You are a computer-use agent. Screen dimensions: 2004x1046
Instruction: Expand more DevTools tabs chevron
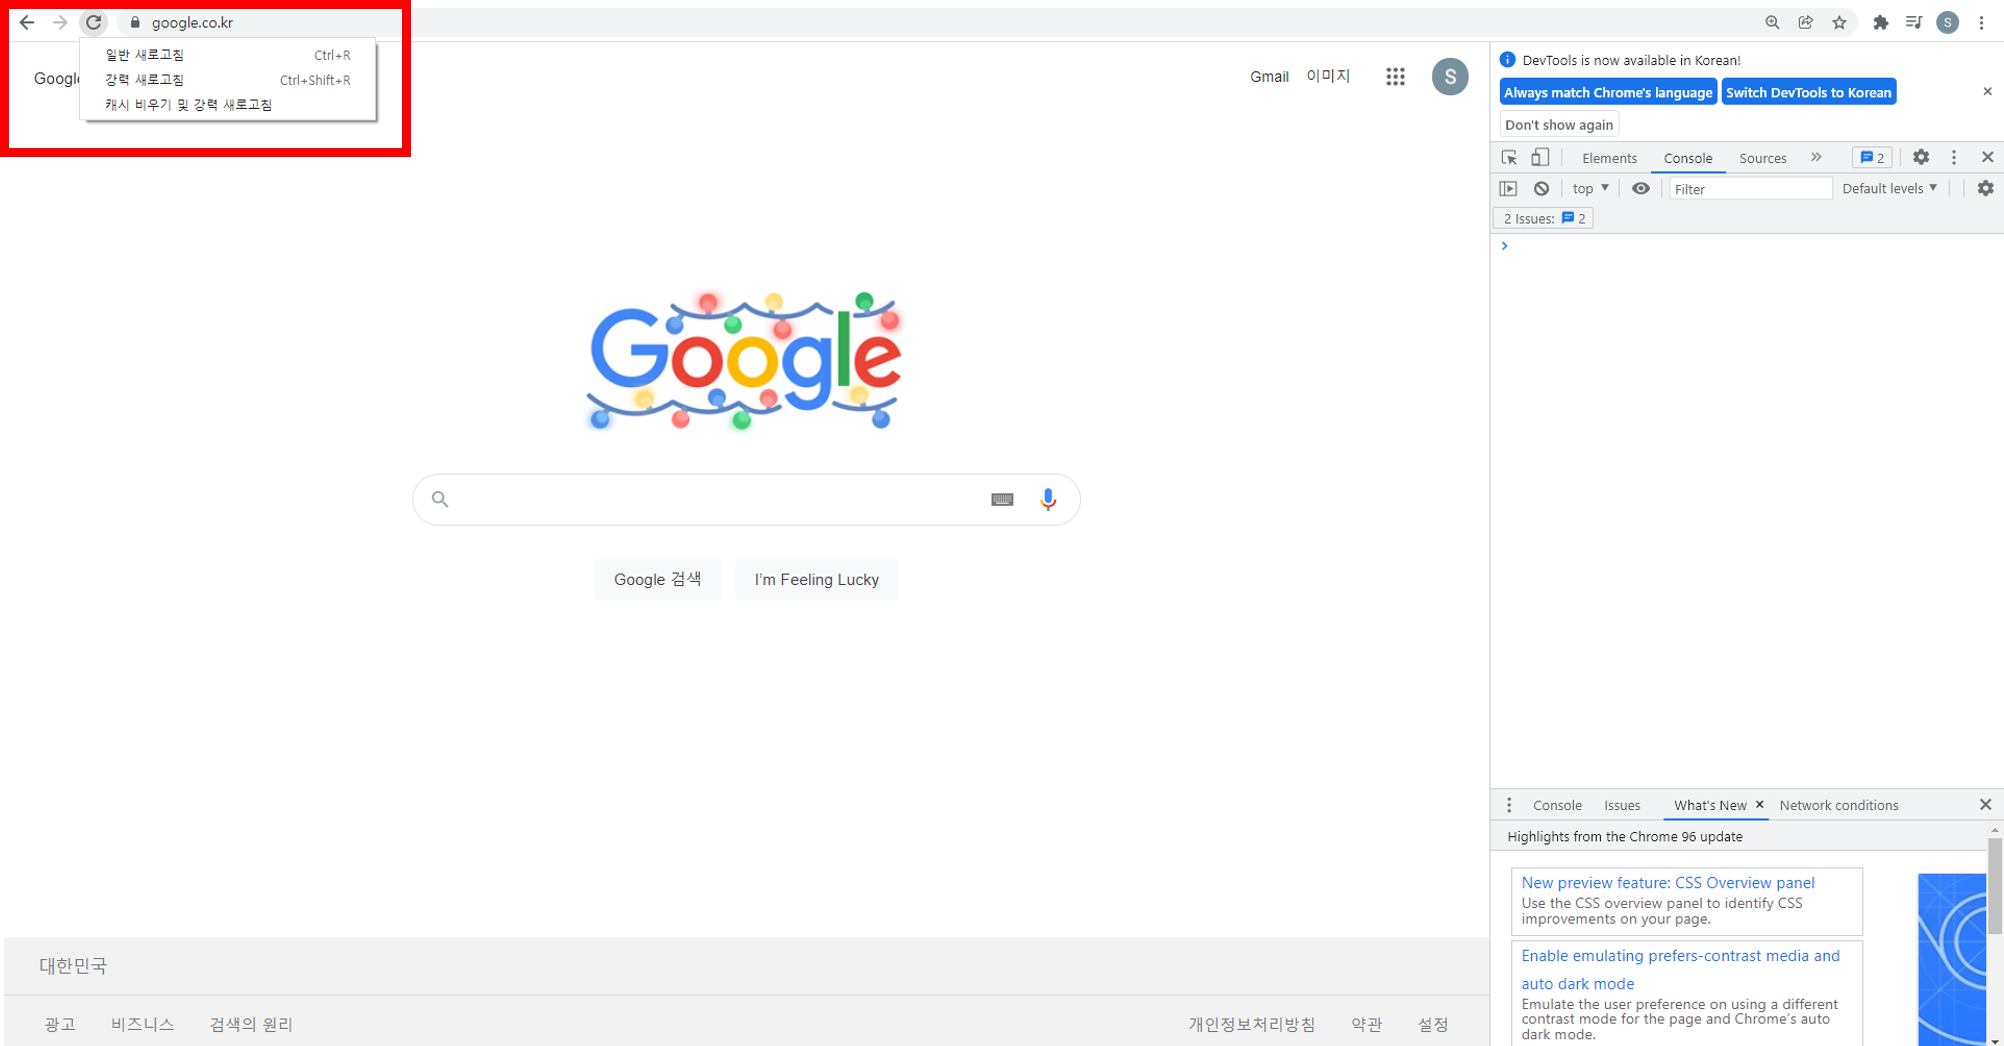(1816, 157)
